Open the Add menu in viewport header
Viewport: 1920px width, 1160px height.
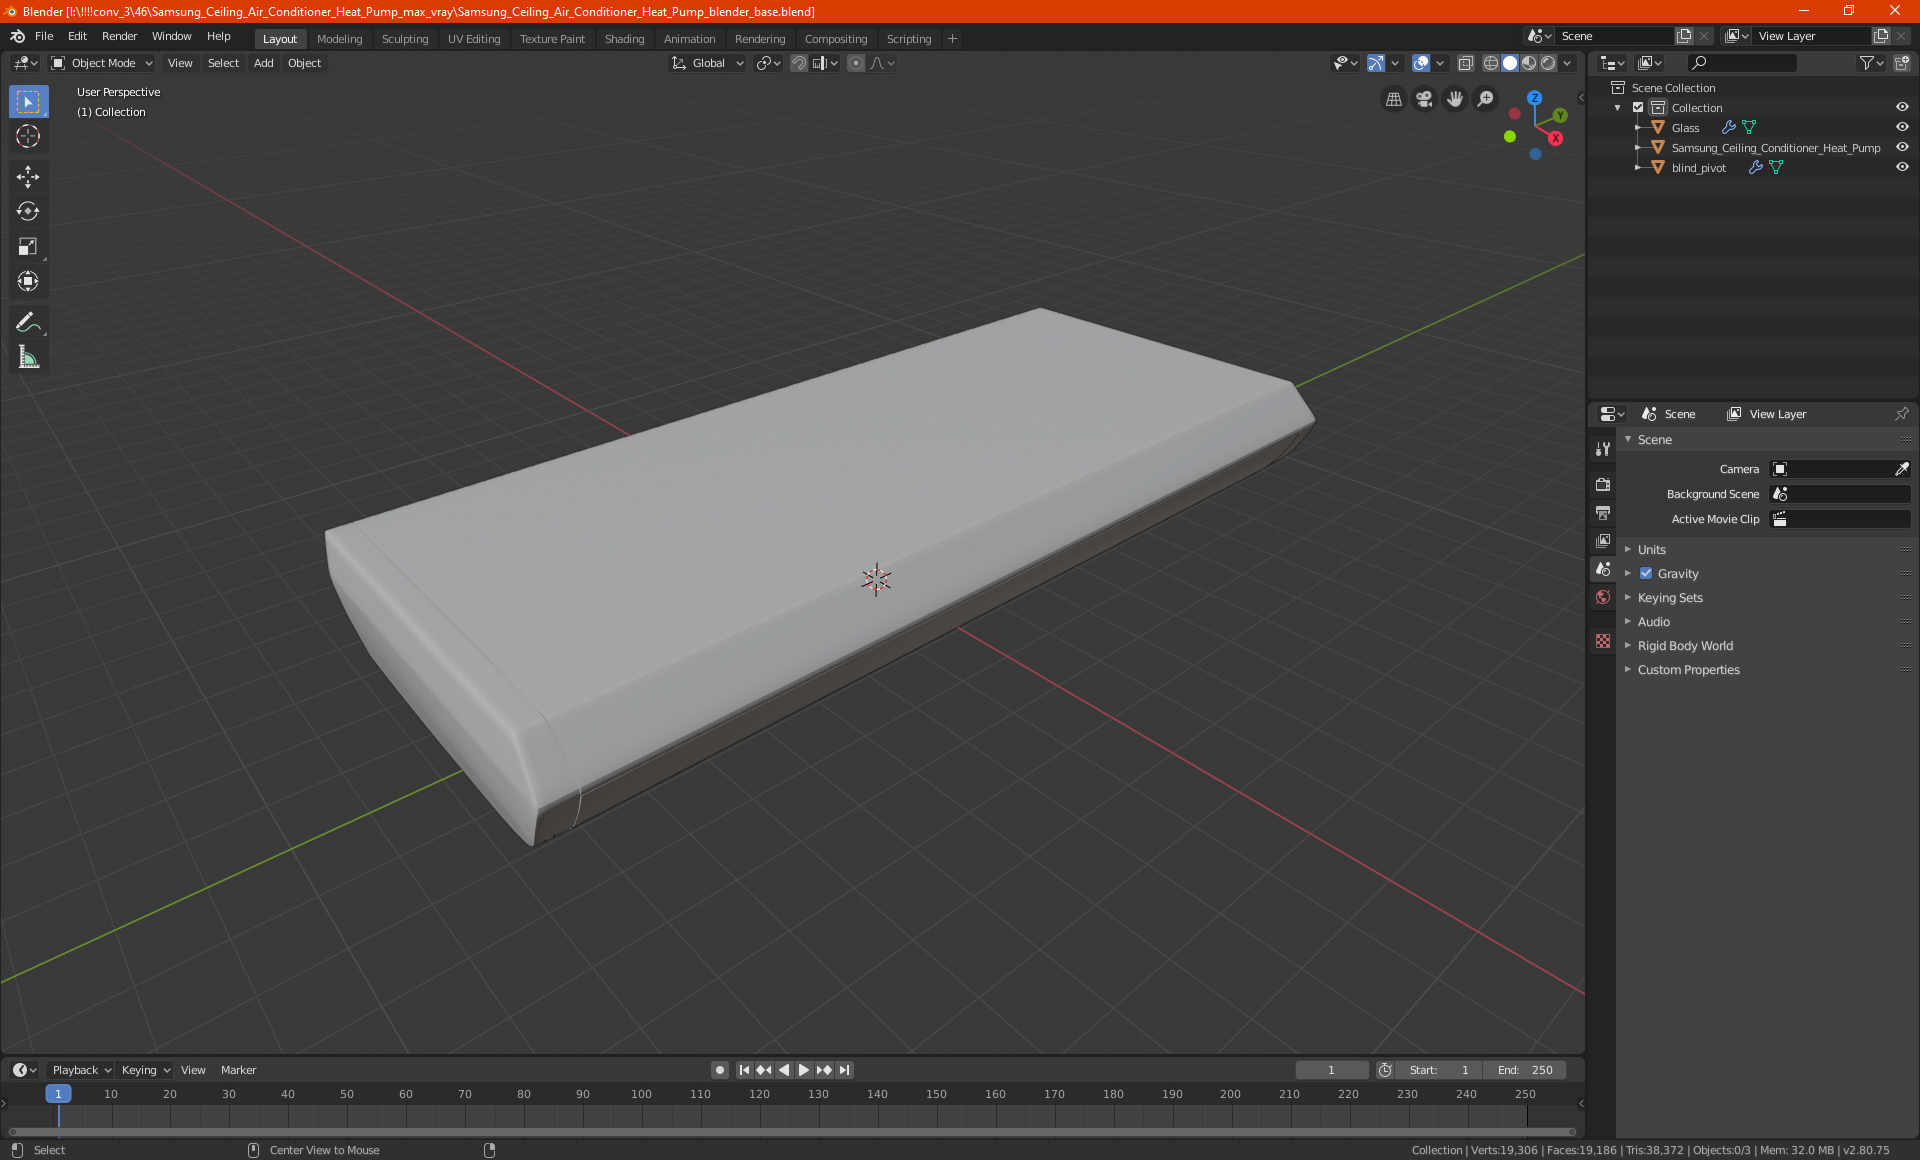point(263,63)
